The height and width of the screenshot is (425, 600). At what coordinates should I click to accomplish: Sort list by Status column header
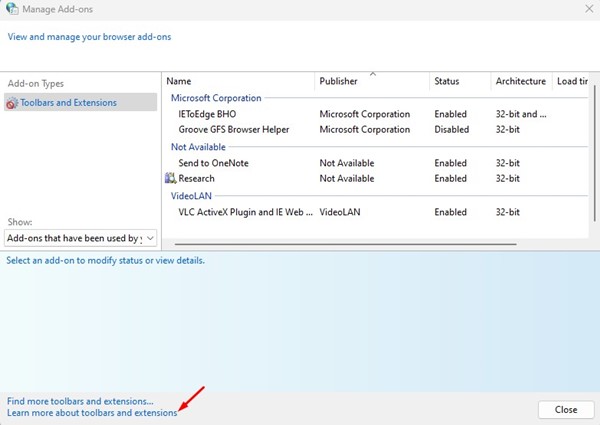pos(446,81)
